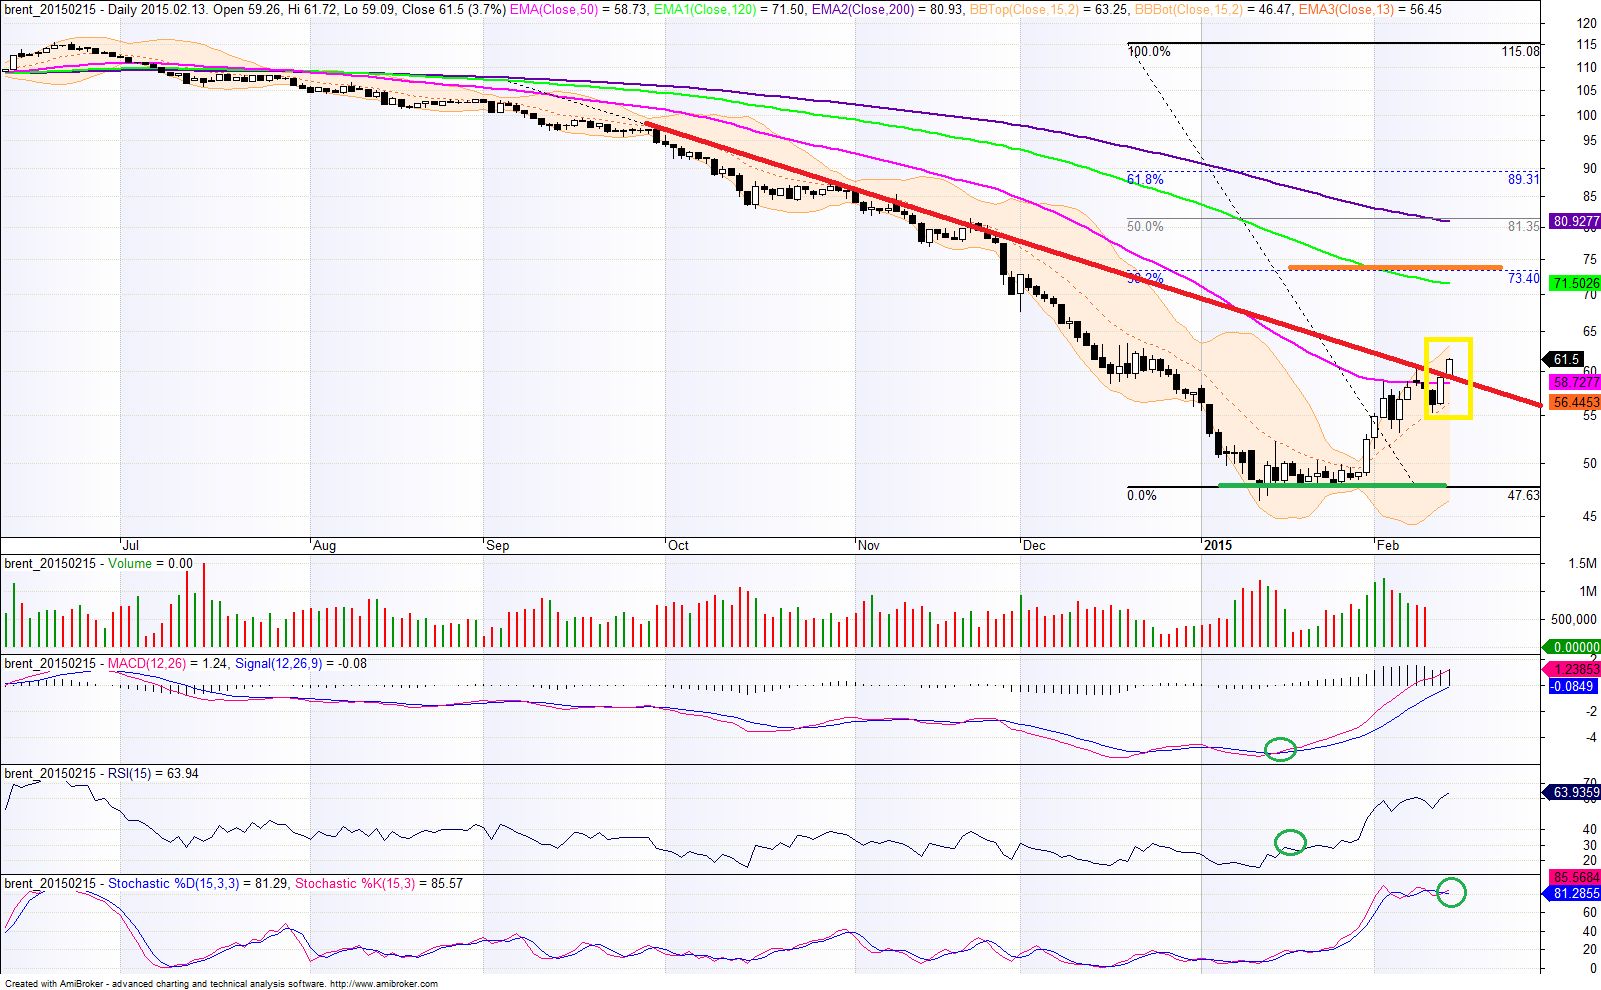Click the 1.5M volume axis label
The height and width of the screenshot is (990, 1601).
click(x=1585, y=564)
